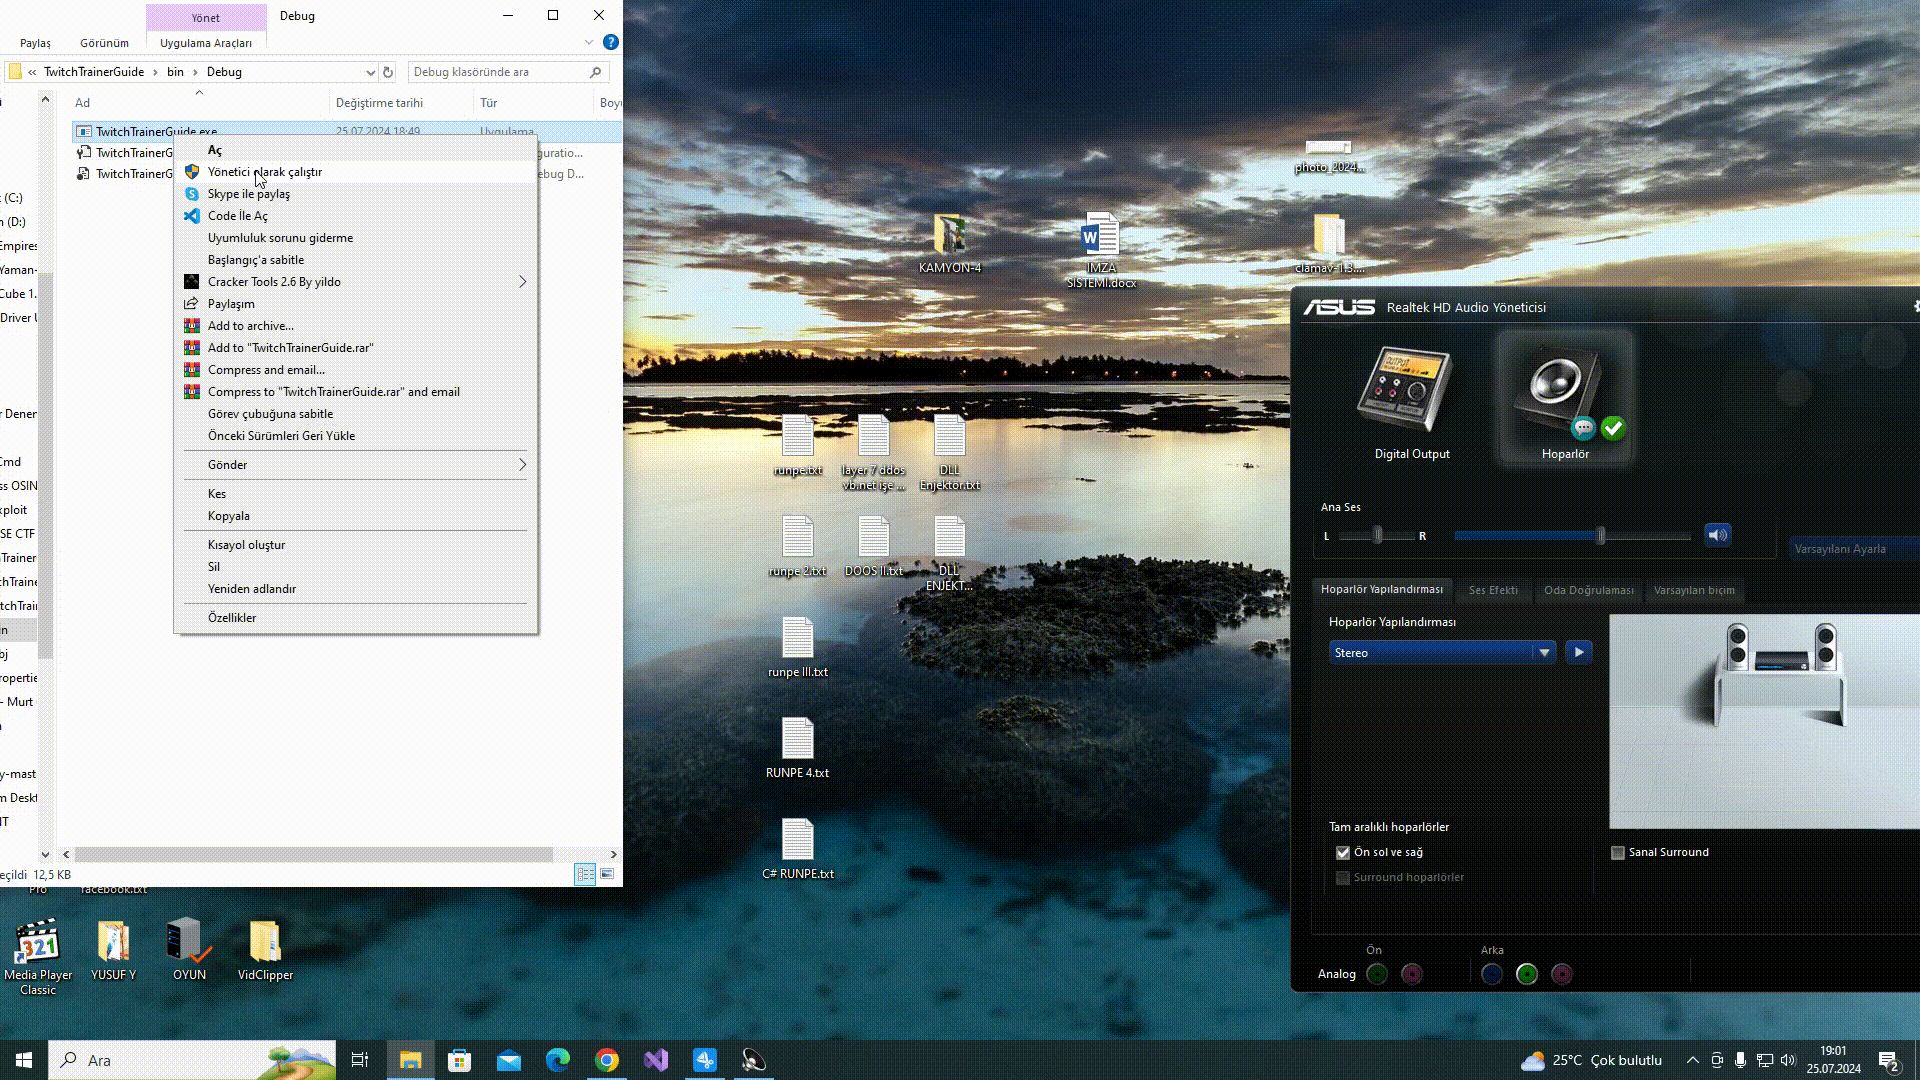Choose Add to archive... menu entry
The width and height of the screenshot is (1920, 1080).
click(355, 326)
